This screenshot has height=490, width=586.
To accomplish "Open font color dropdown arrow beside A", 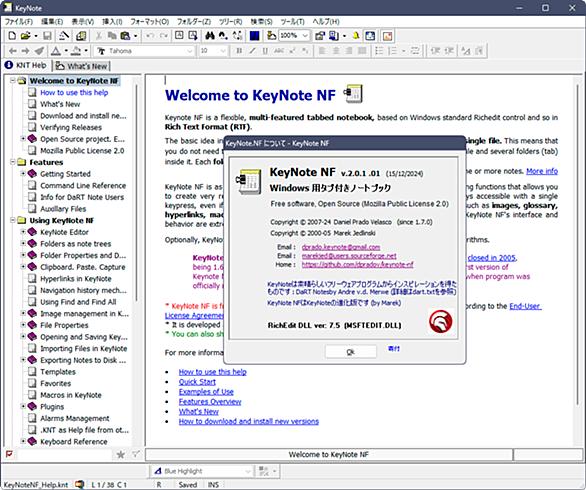I will (x=66, y=50).
